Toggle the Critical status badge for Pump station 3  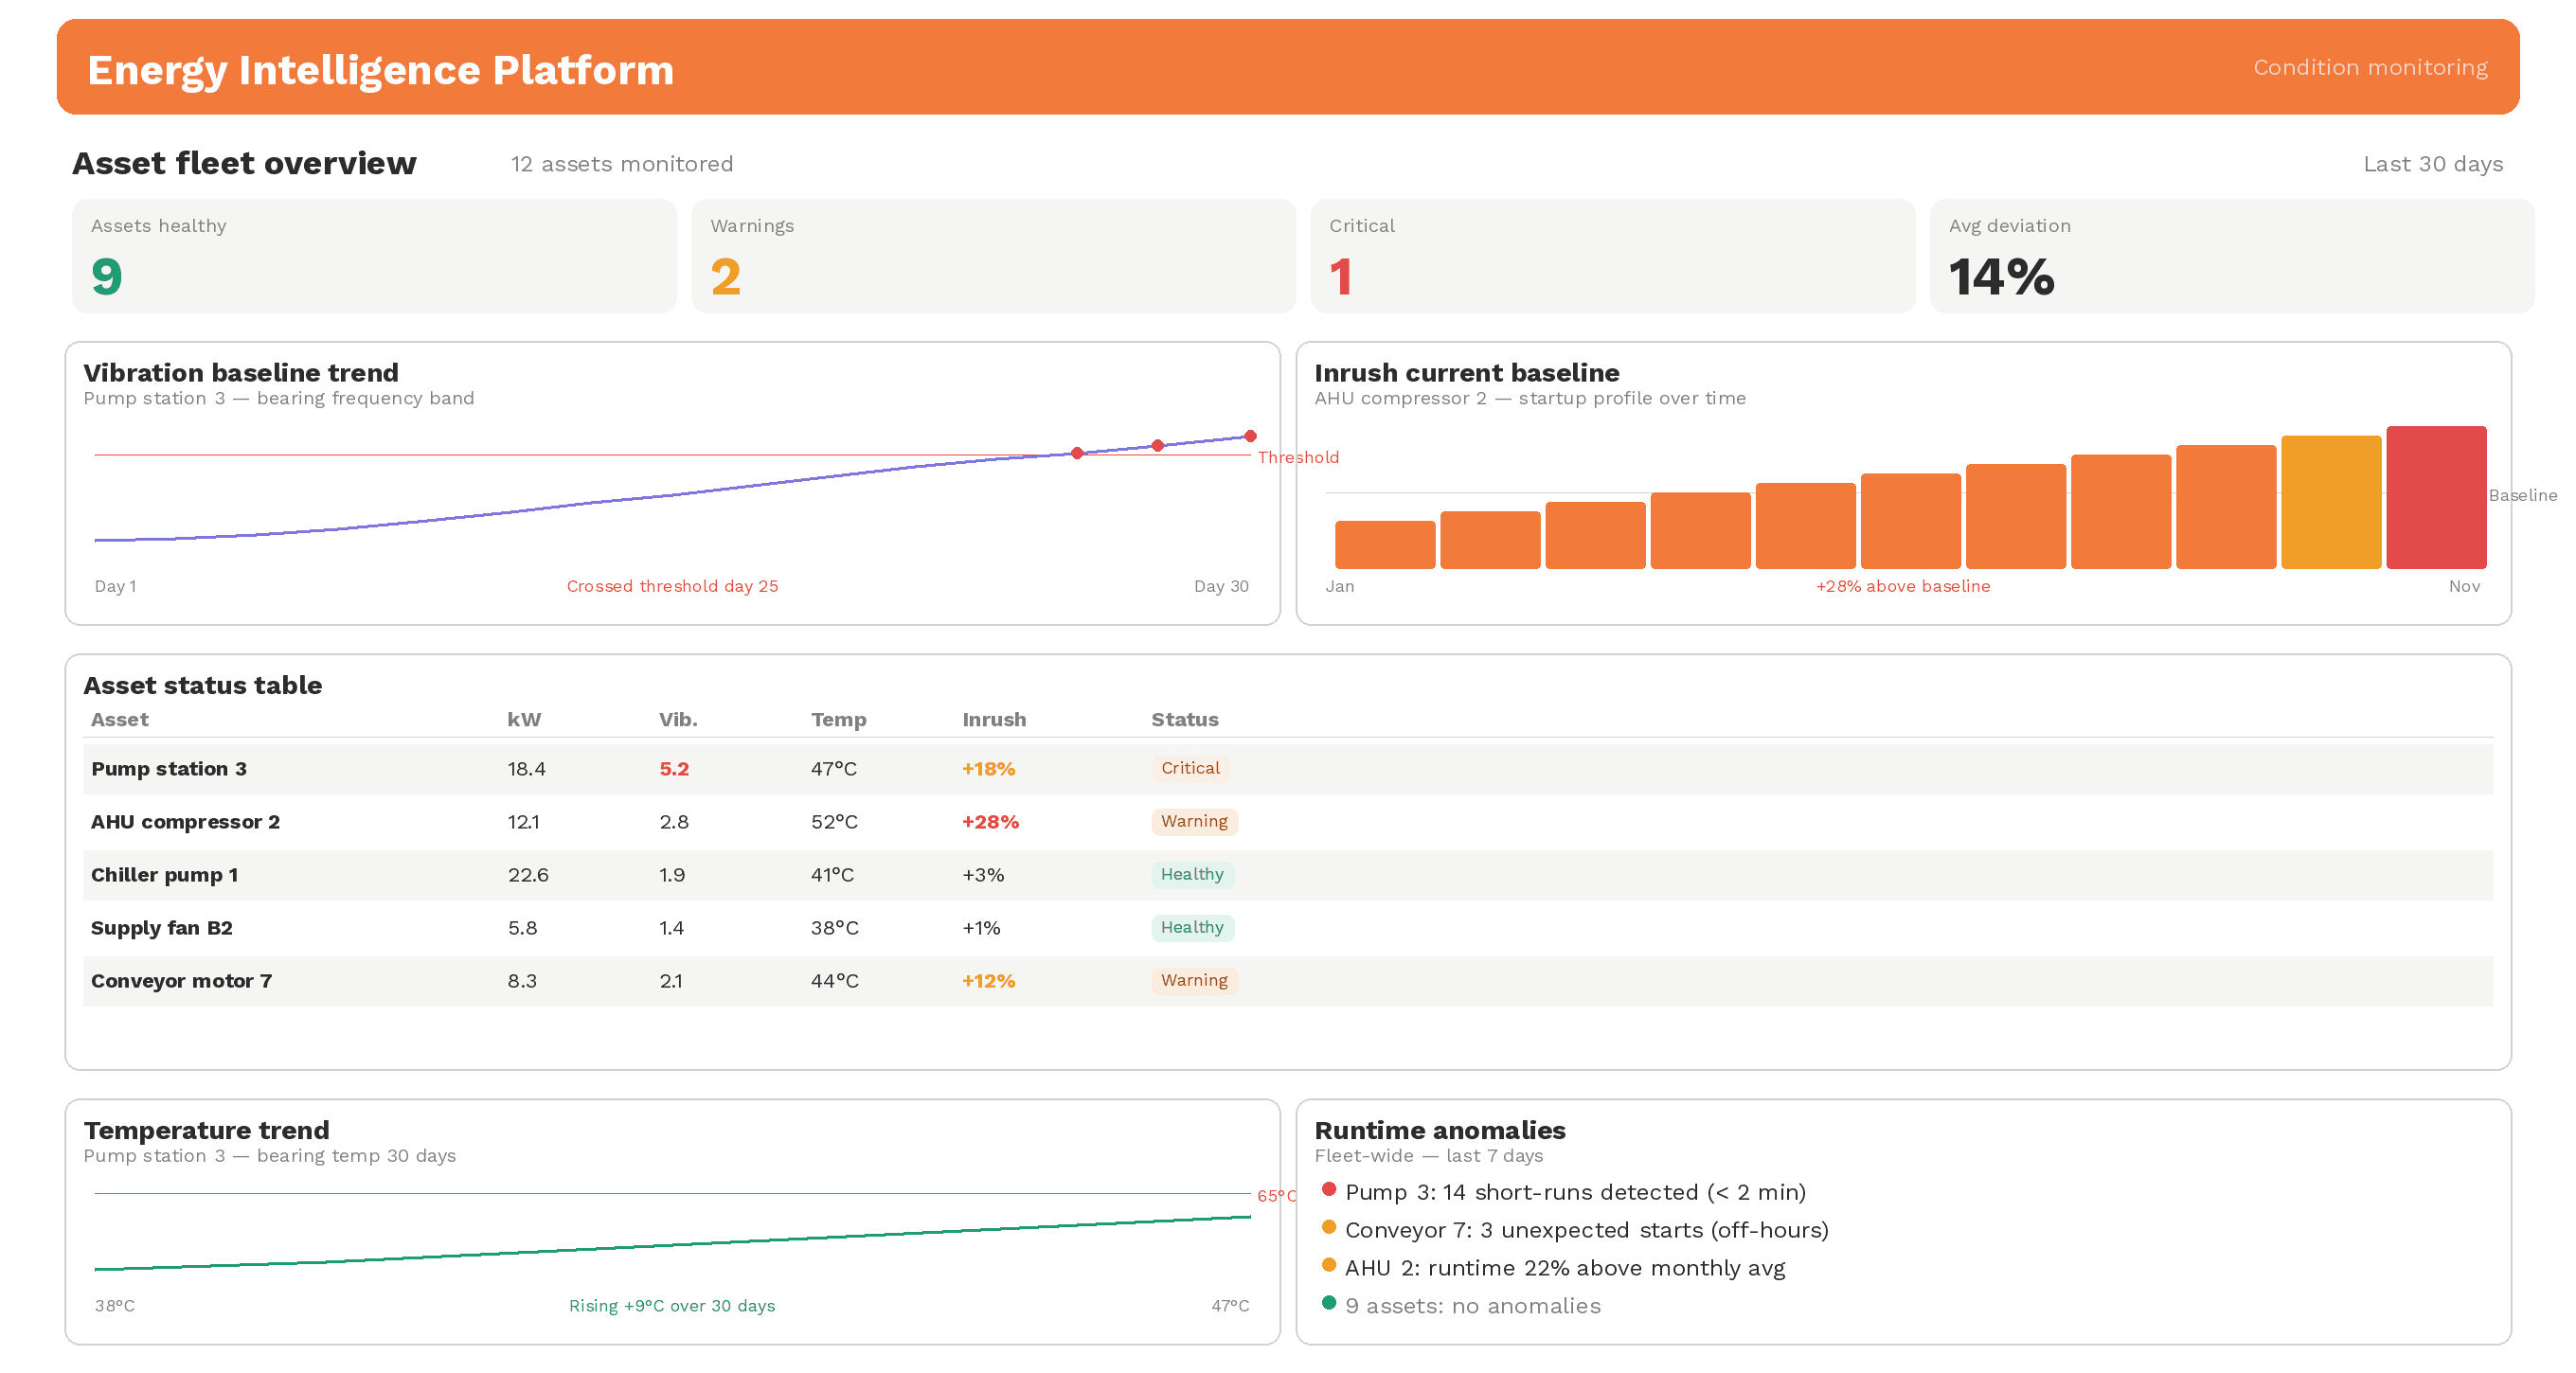click(1189, 768)
